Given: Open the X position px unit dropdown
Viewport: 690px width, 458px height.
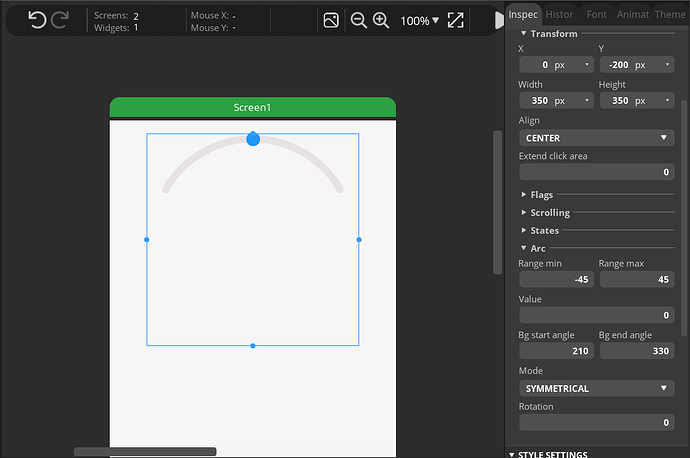Looking at the screenshot, I should click(573, 65).
